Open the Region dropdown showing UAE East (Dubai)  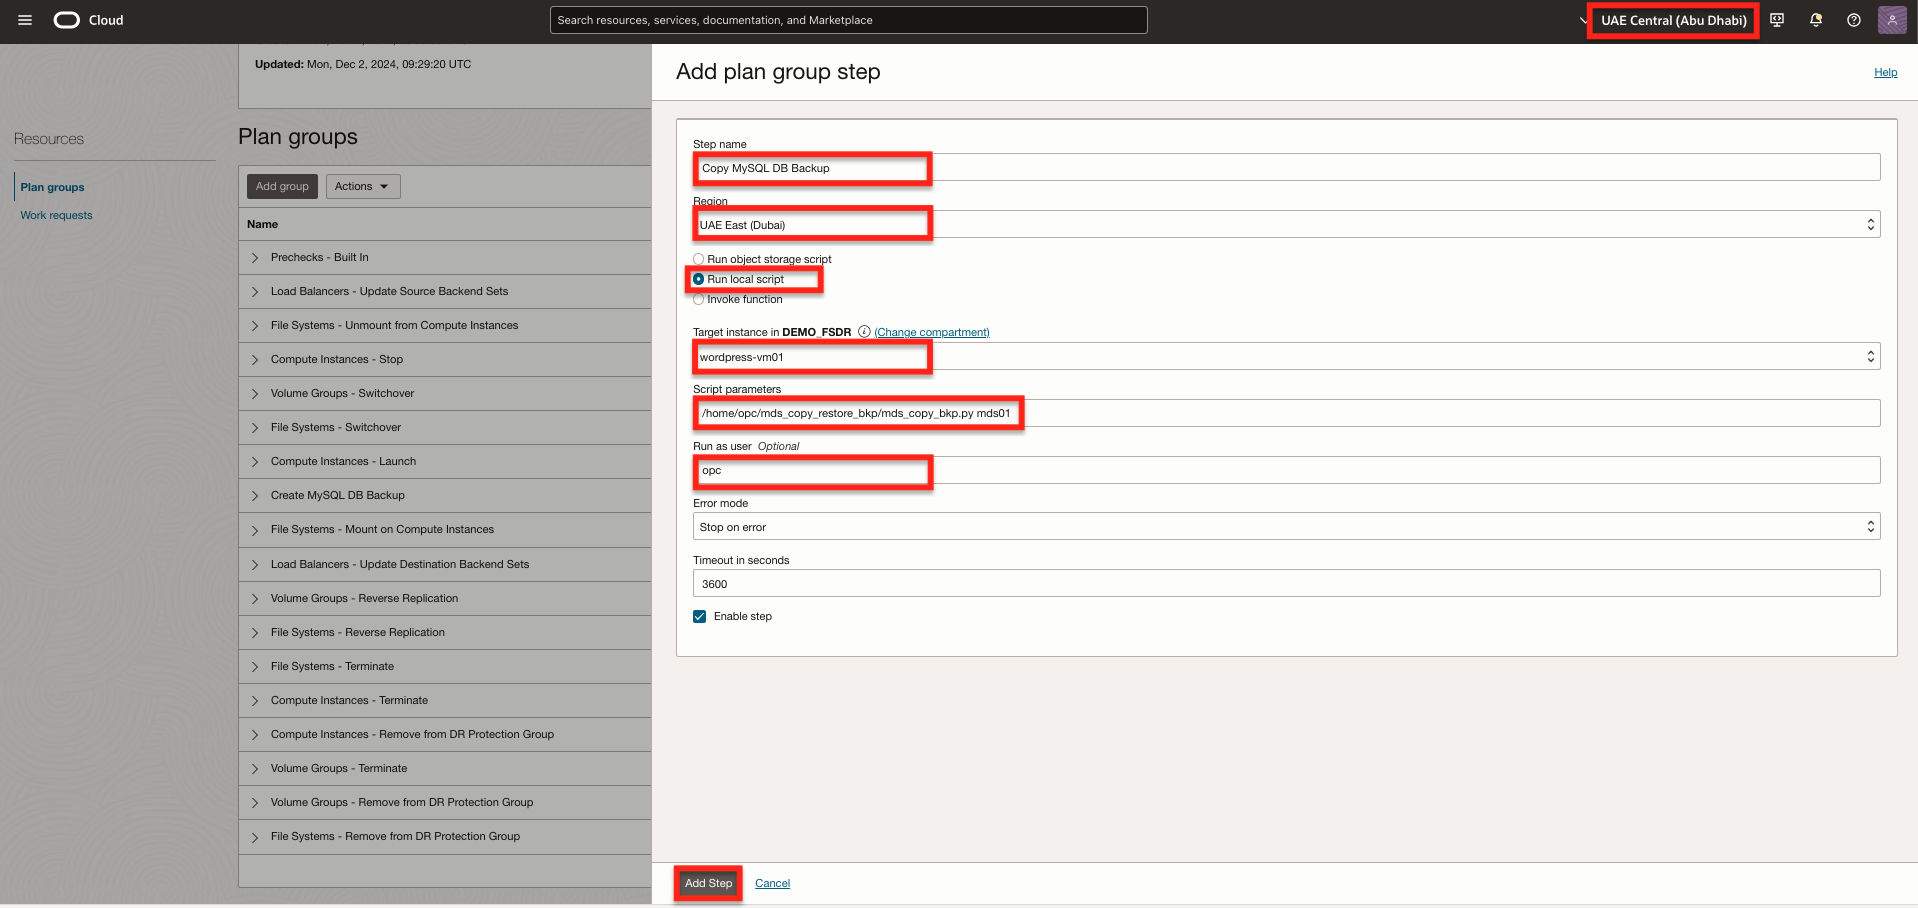[x=1287, y=225]
